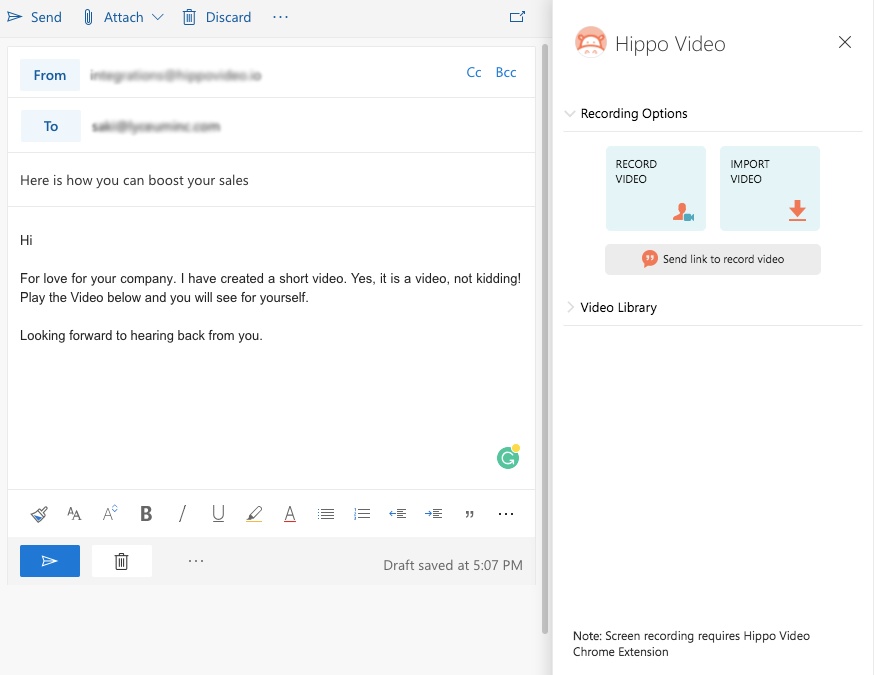Viewport: 874px width, 675px height.
Task: Pop out the compose window
Action: point(517,17)
